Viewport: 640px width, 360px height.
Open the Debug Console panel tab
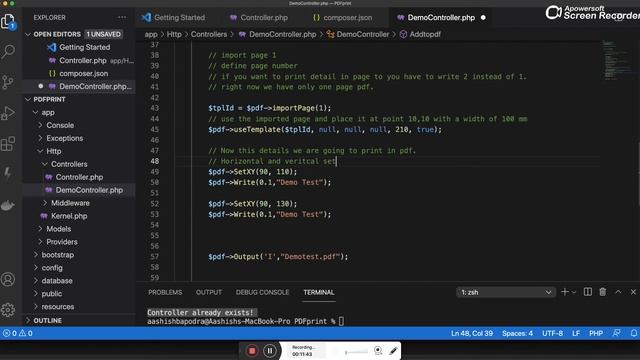coord(262,292)
